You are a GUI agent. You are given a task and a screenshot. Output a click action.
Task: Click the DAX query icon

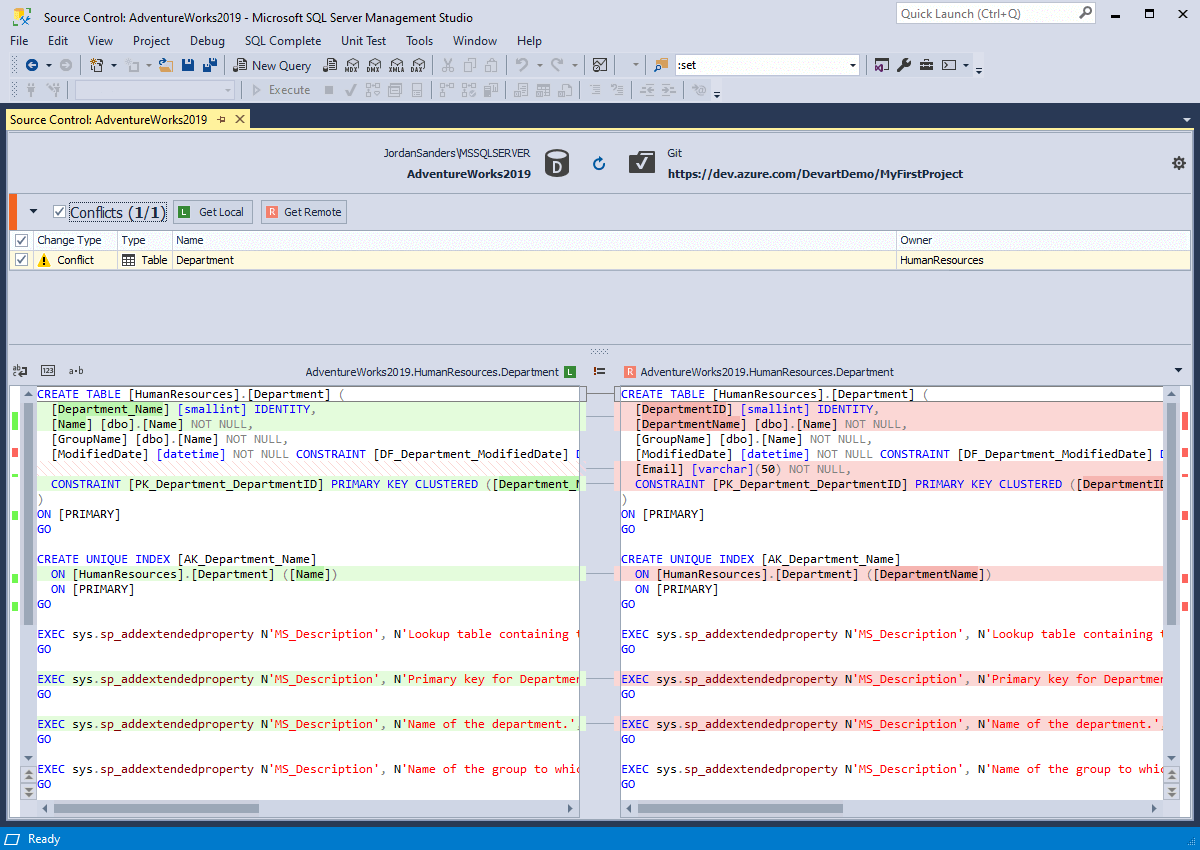coord(417,66)
